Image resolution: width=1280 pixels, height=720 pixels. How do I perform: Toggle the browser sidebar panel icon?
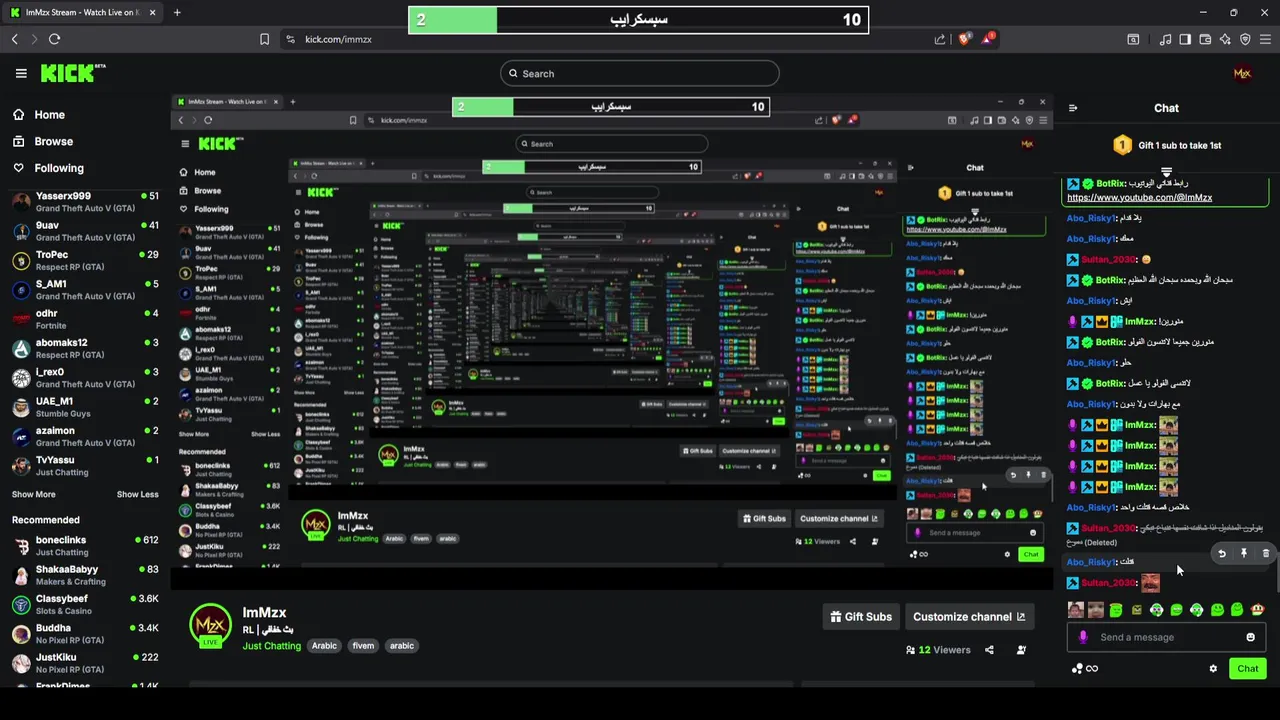1185,39
